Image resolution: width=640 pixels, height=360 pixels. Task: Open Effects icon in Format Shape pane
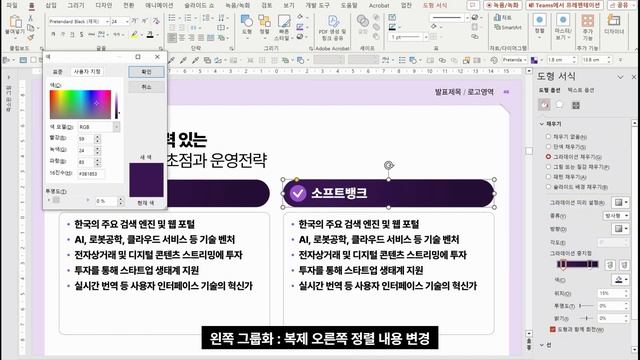(x=560, y=105)
